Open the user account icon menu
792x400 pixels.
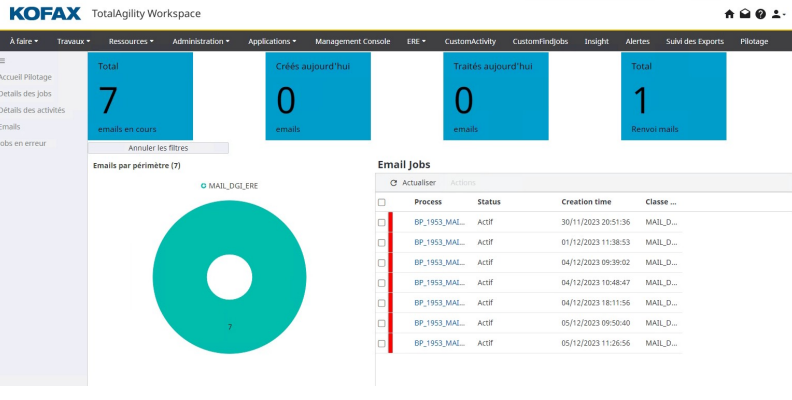[777, 14]
